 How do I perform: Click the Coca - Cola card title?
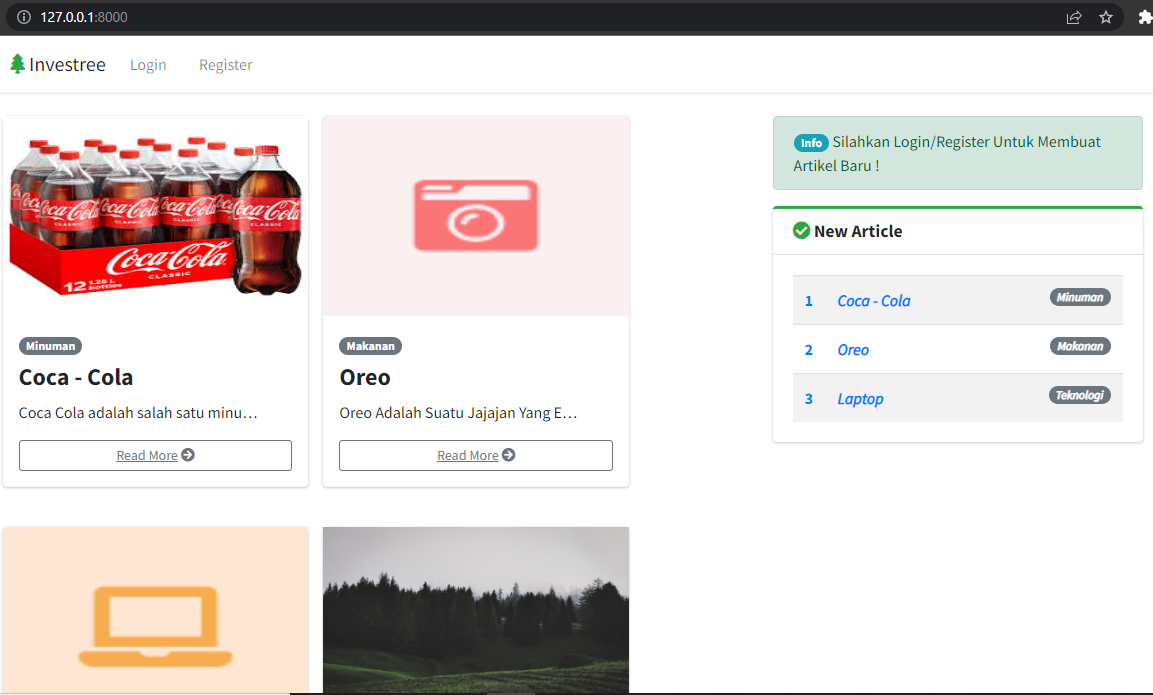click(76, 377)
